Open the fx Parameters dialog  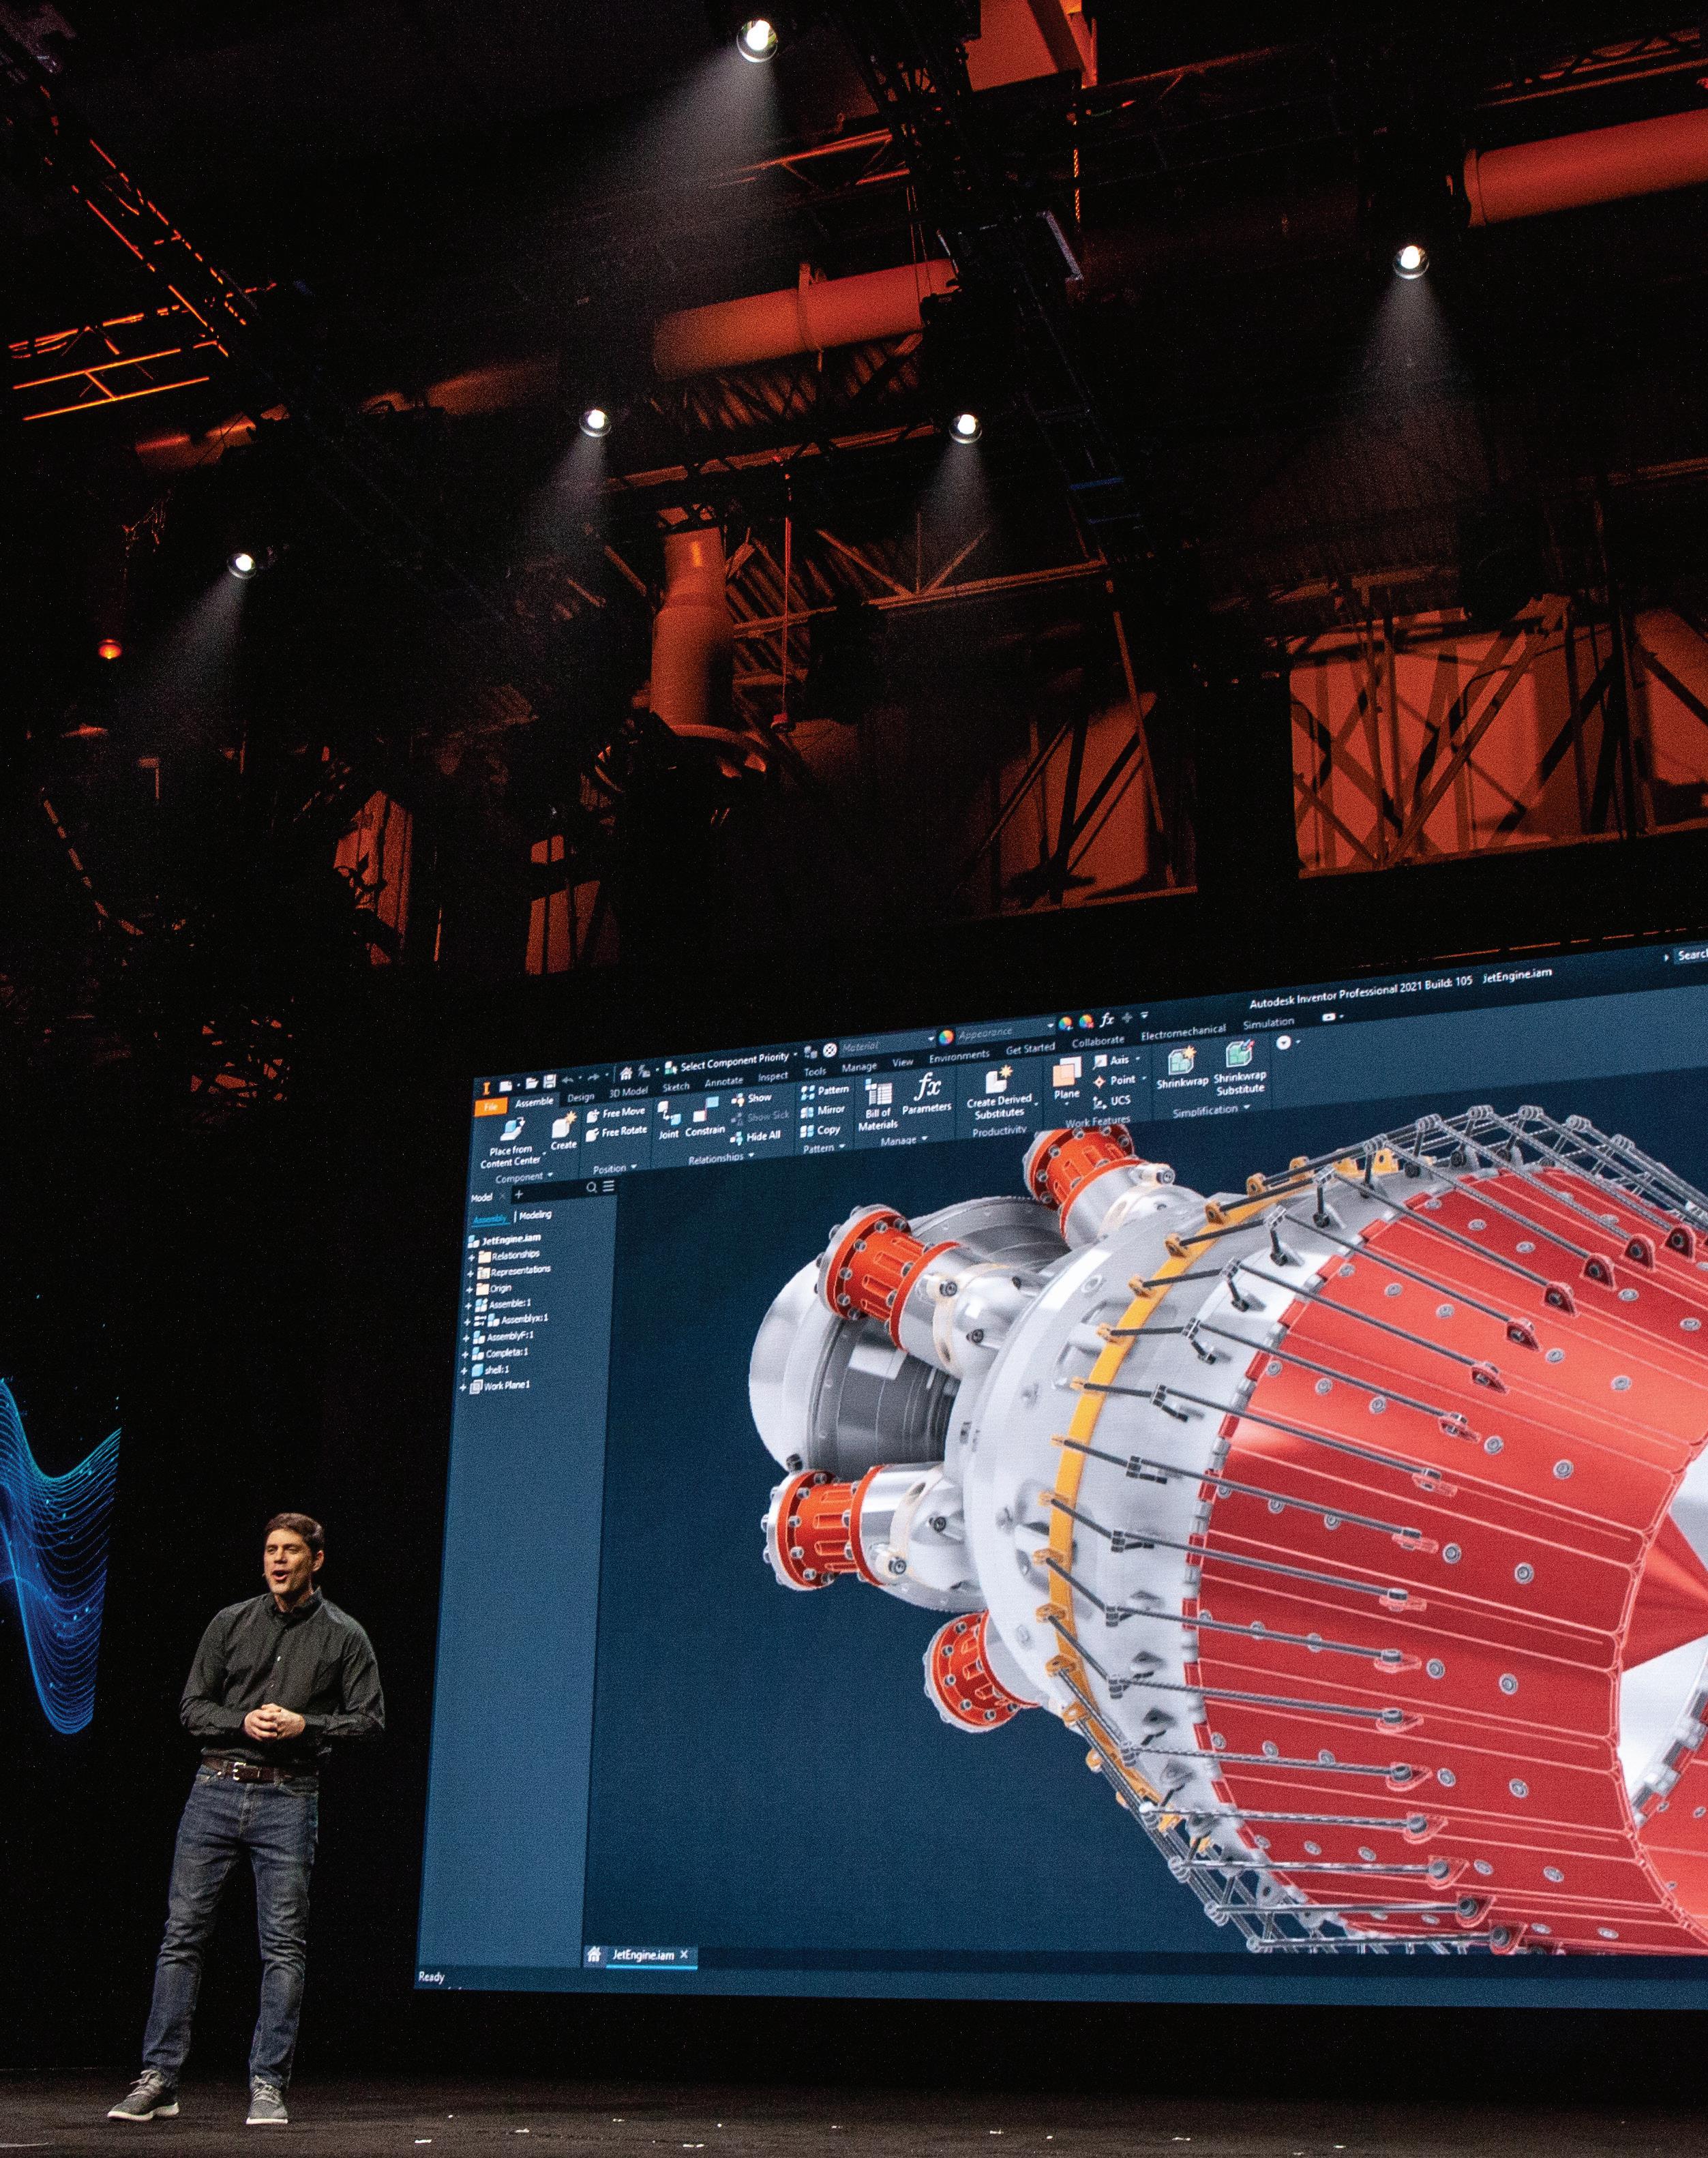point(927,1093)
